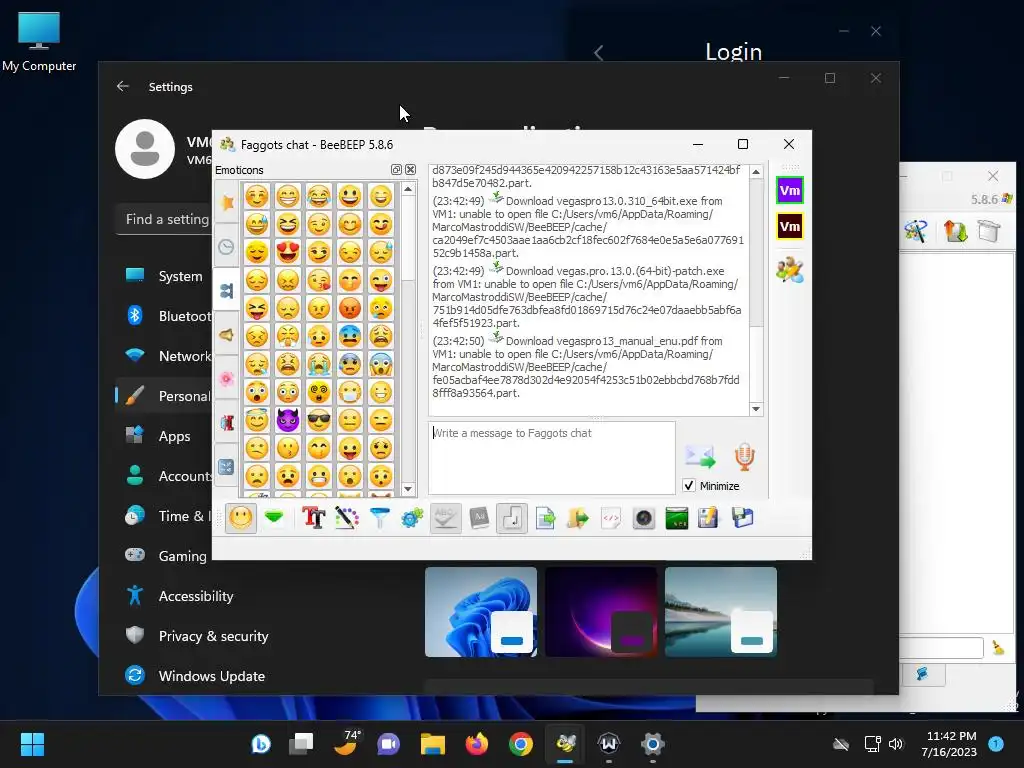1024x768 pixels.
Task: Click the save chat notepad icon
Action: point(708,519)
